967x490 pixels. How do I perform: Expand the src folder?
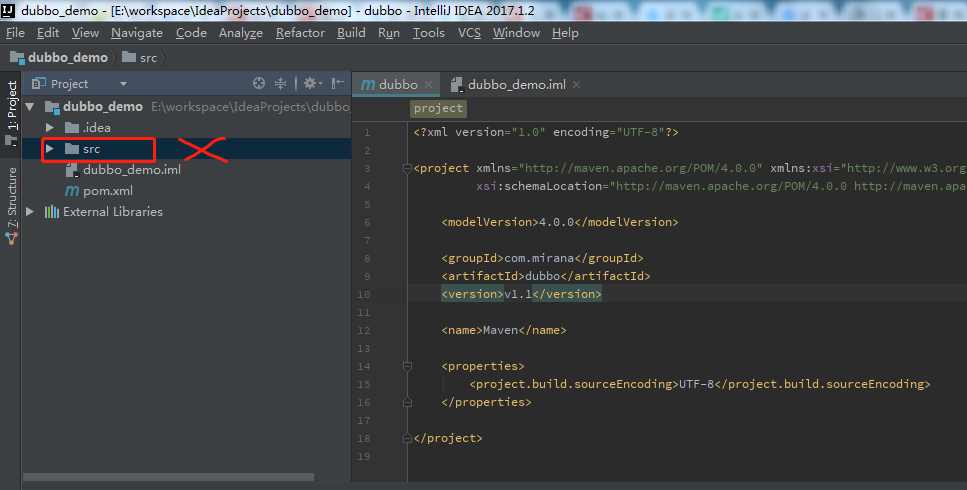coord(49,148)
